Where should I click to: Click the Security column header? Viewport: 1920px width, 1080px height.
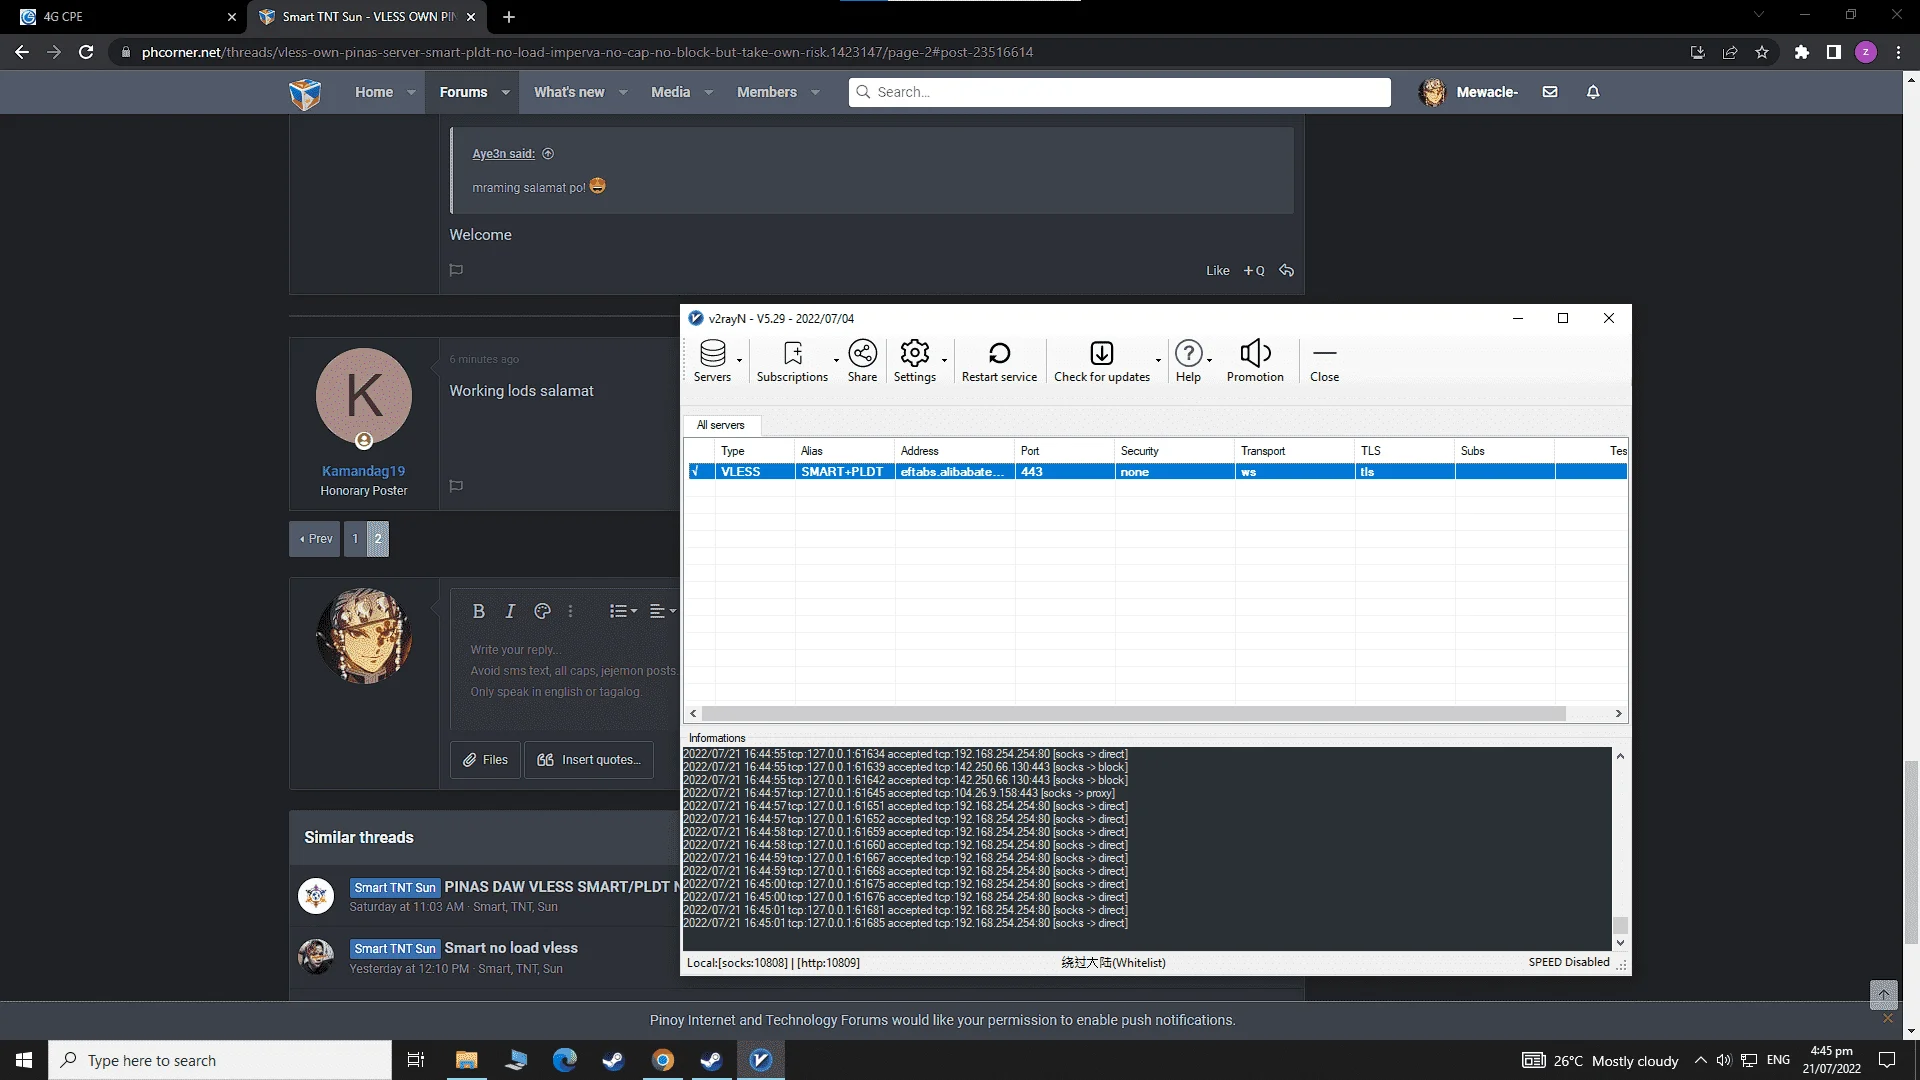coord(1174,451)
